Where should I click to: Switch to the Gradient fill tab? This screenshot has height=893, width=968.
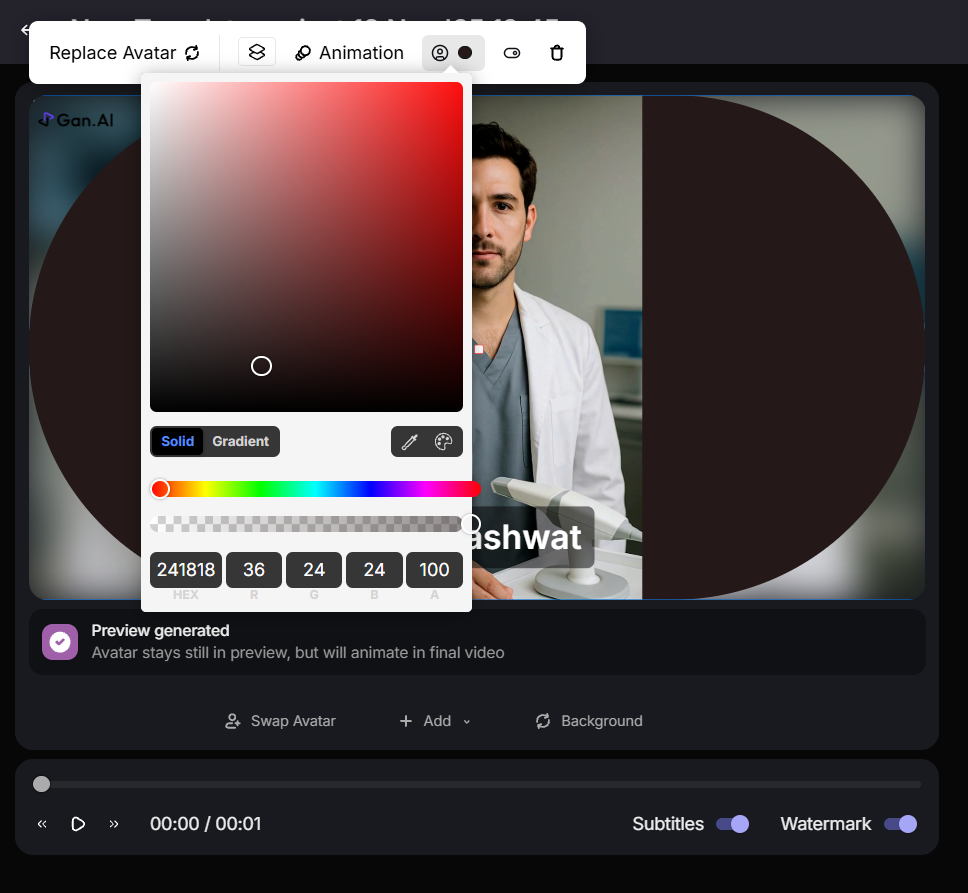click(240, 441)
